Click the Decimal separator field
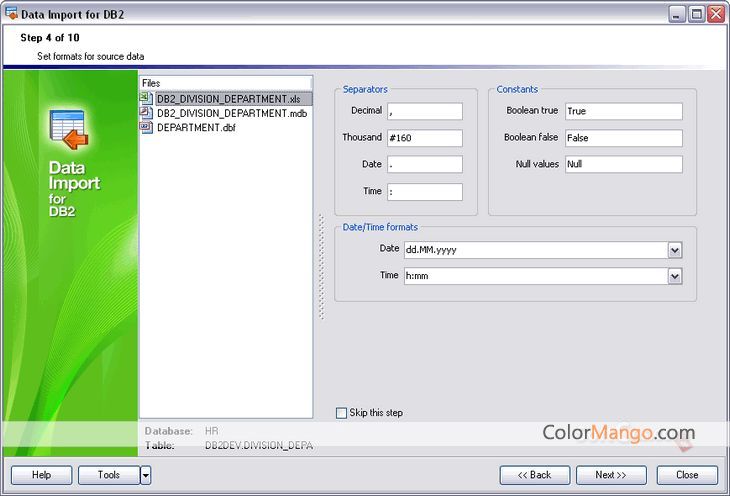 point(425,111)
